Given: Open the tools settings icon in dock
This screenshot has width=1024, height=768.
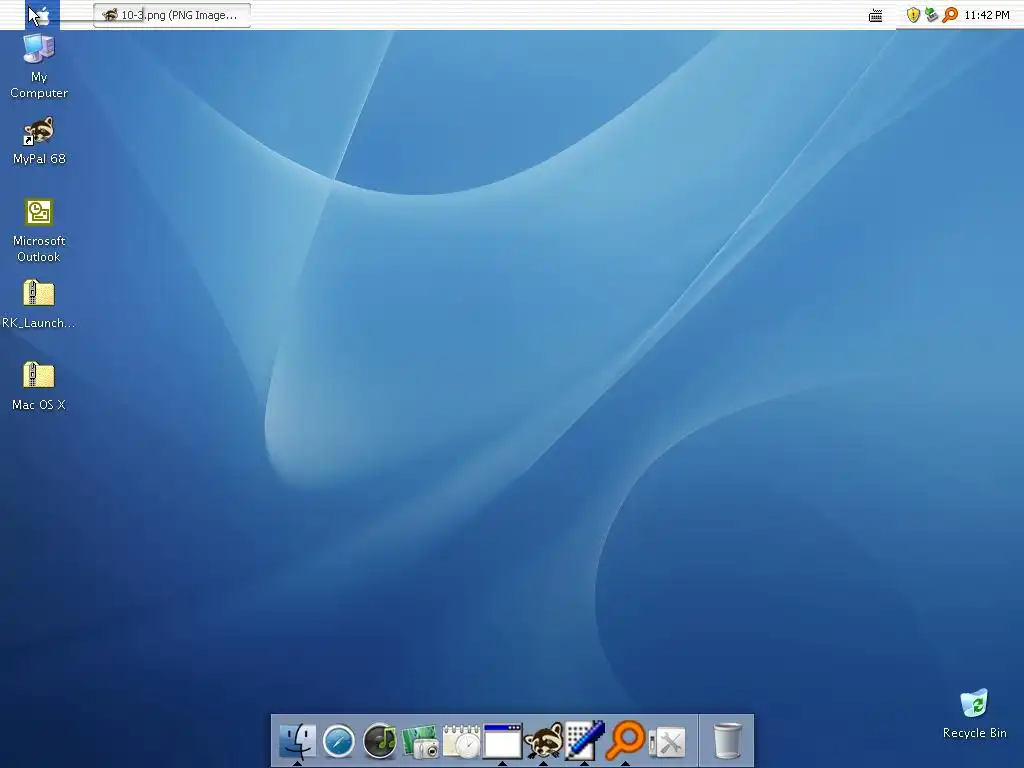Looking at the screenshot, I should pyautogui.click(x=667, y=743).
